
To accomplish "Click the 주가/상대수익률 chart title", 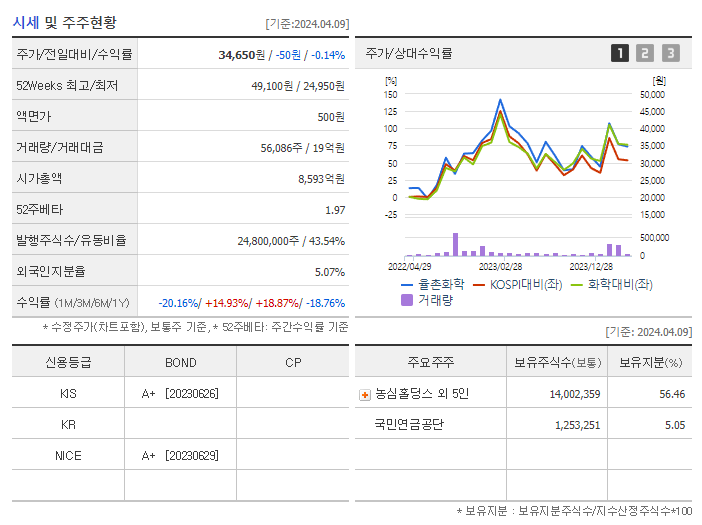I will click(x=409, y=53).
